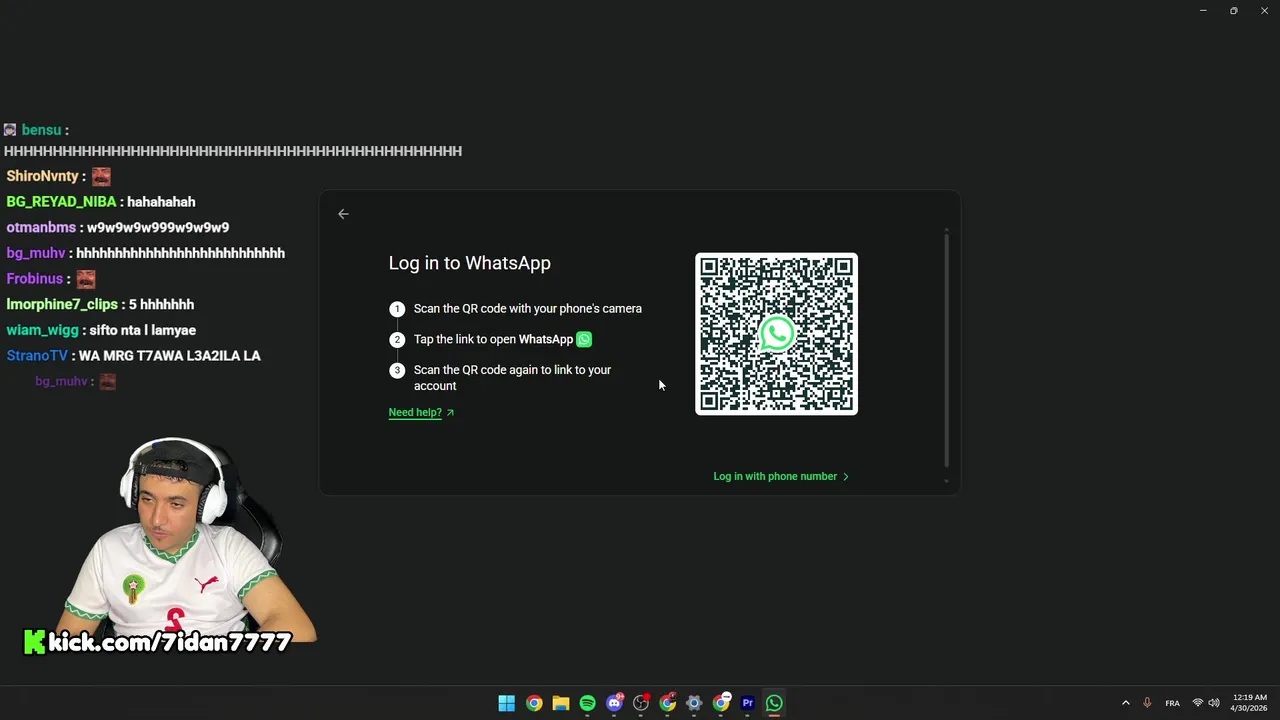This screenshot has width=1280, height=720.
Task: Go back using the arrow in WhatsApp login
Action: point(343,214)
